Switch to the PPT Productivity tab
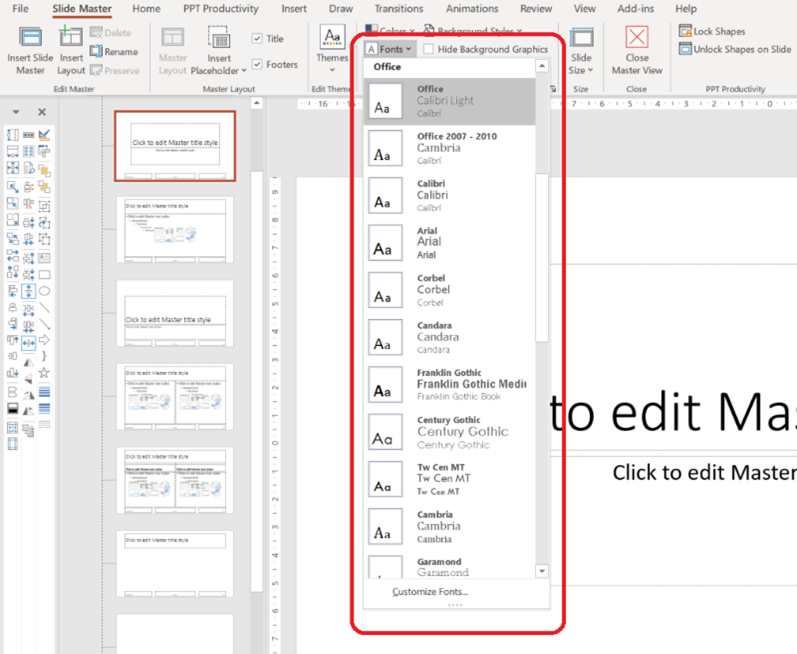Image resolution: width=797 pixels, height=654 pixels. 221,9
